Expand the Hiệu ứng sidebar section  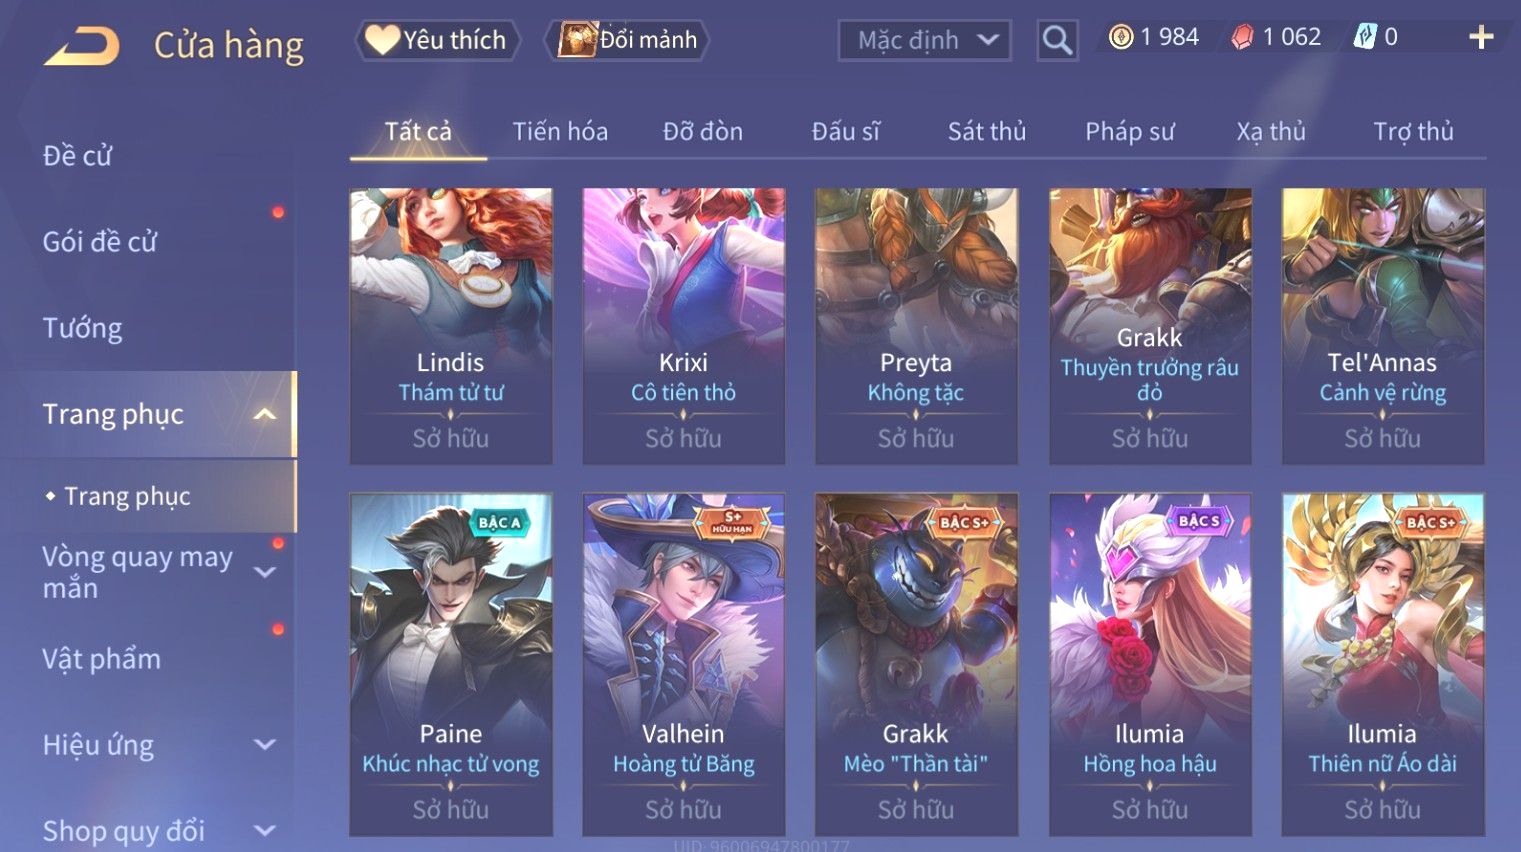[x=264, y=744]
